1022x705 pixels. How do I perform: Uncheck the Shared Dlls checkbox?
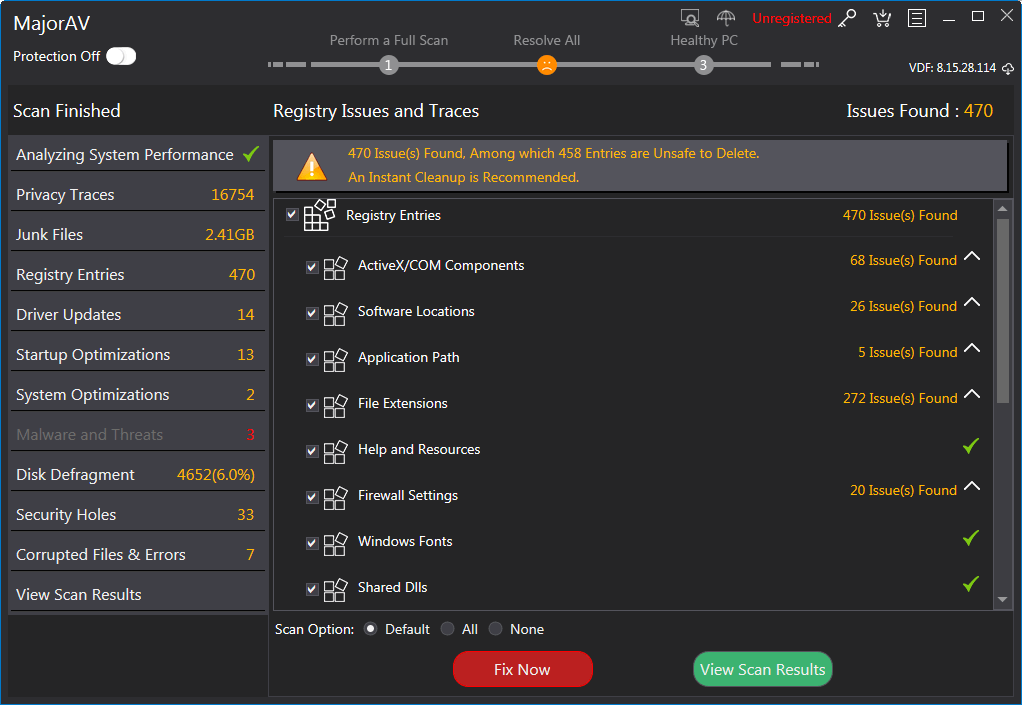tap(312, 590)
